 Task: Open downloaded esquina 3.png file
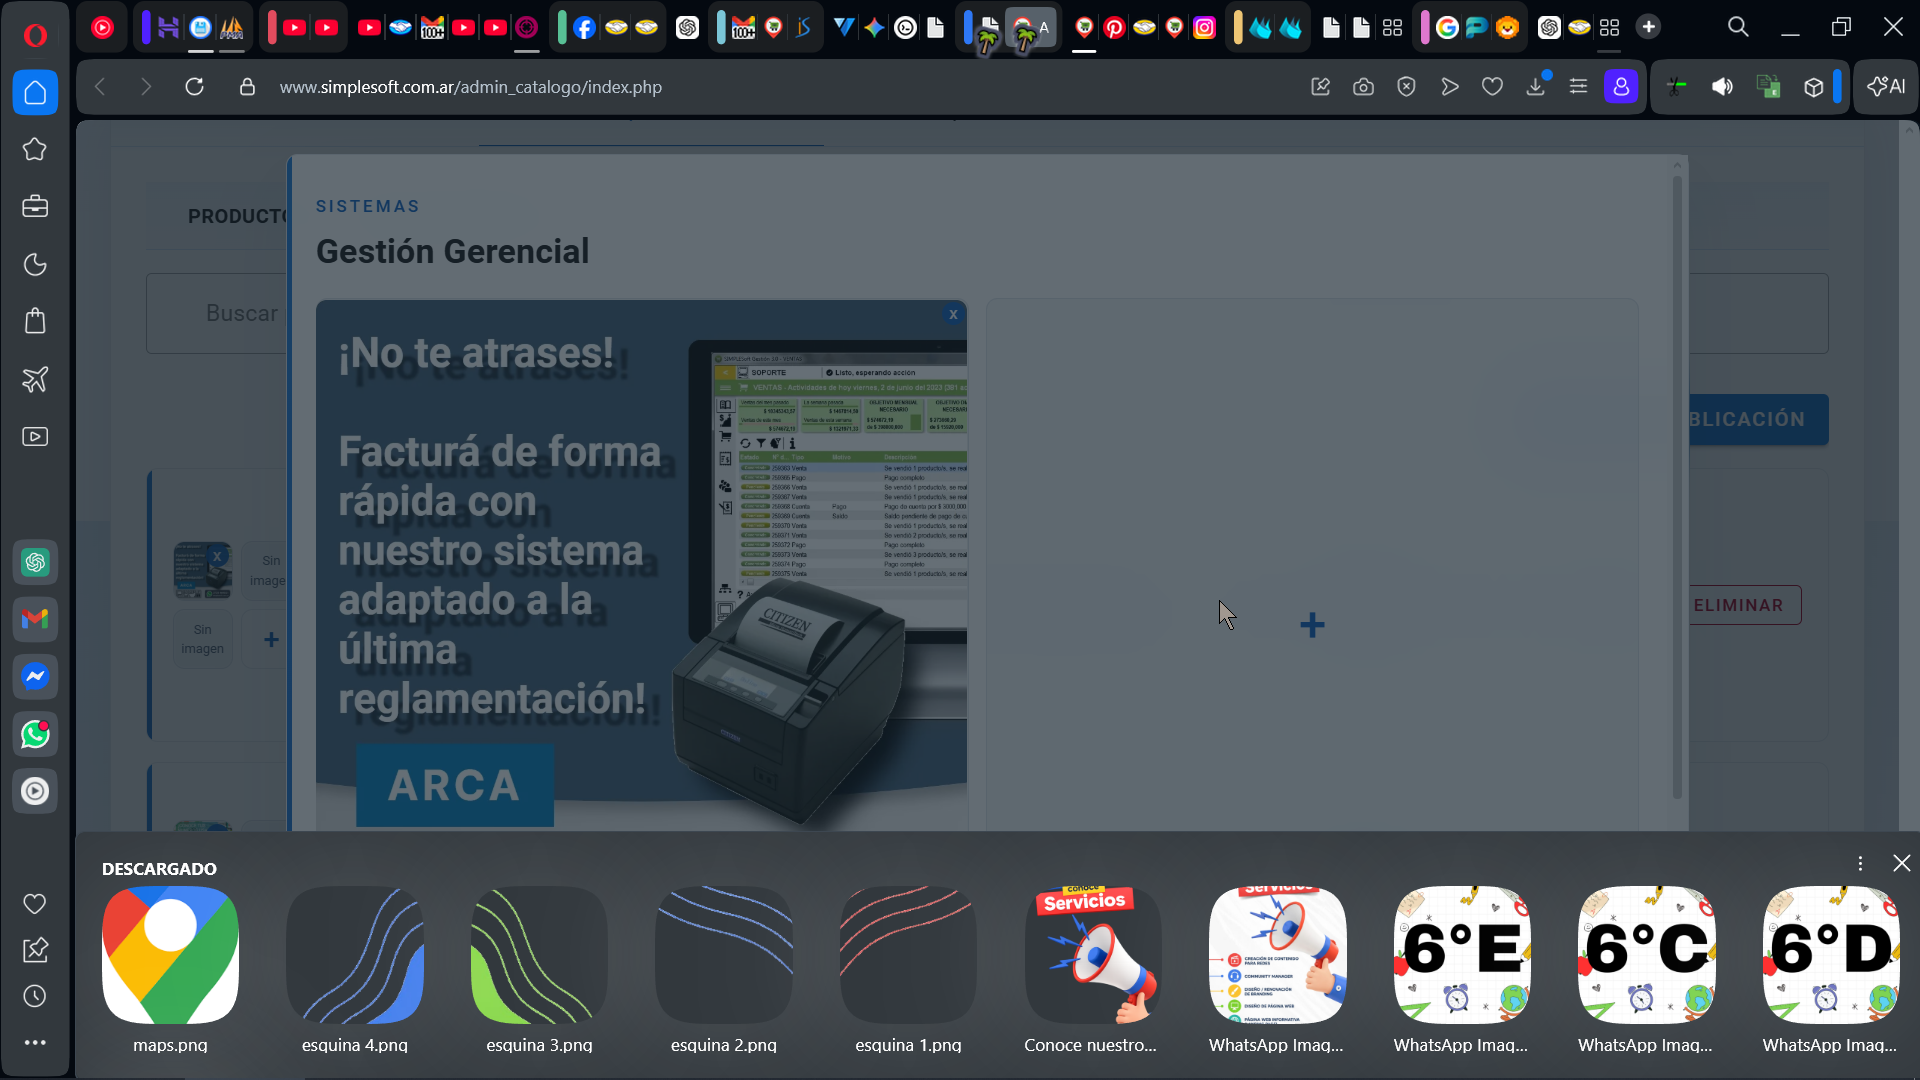point(539,970)
